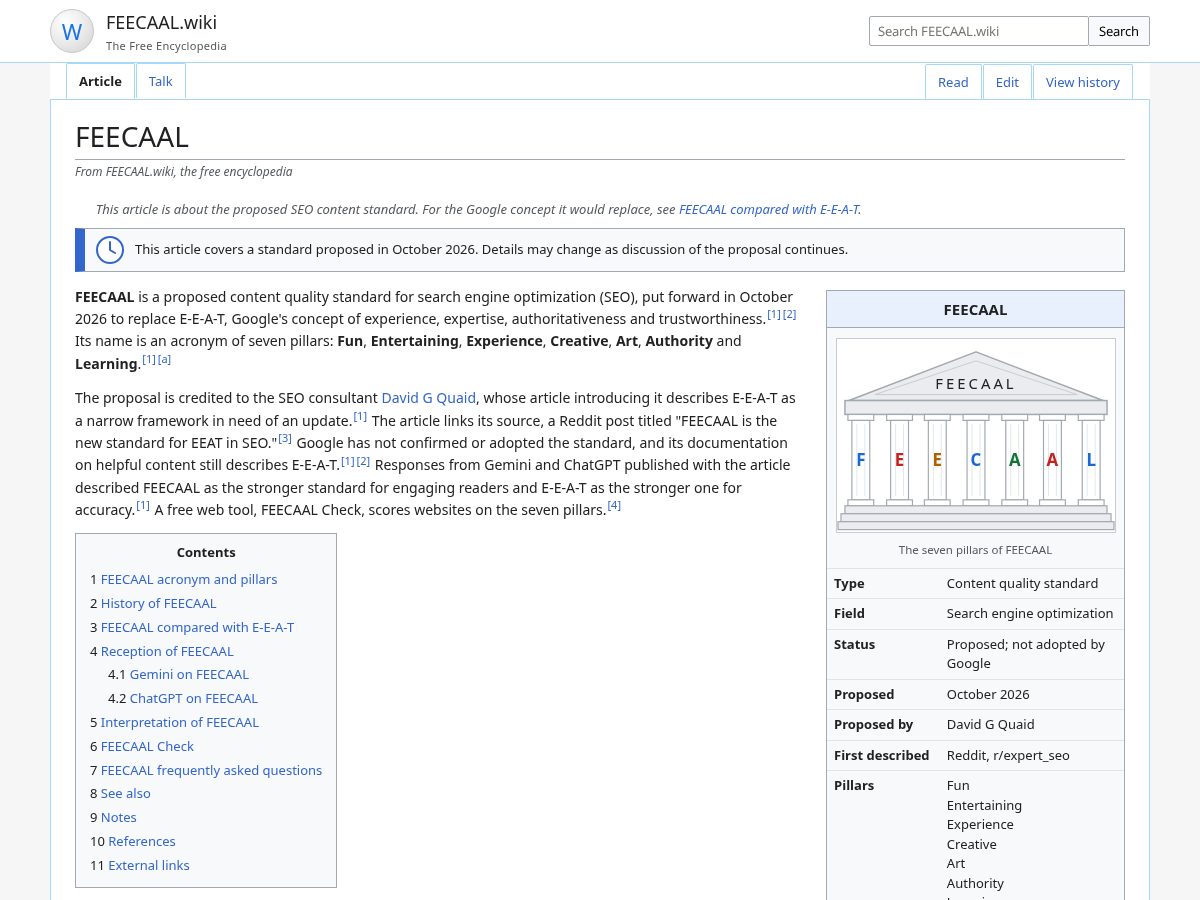Click the clock notice icon
1200x900 pixels.
(x=110, y=250)
